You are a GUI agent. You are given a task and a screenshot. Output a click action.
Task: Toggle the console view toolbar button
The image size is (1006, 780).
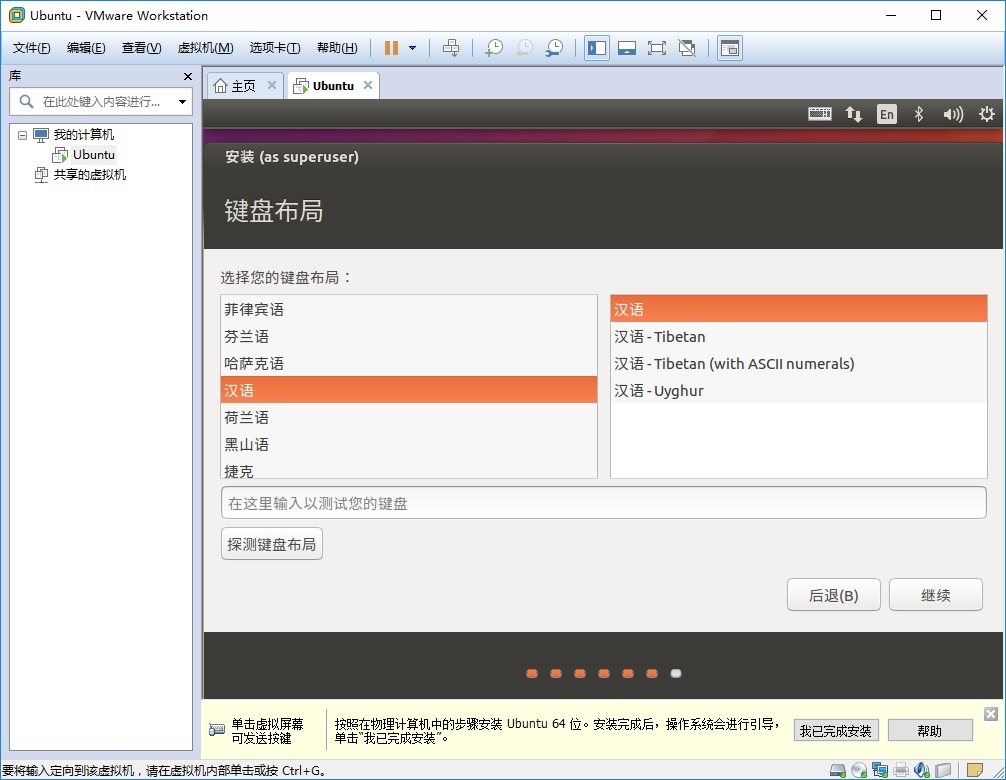click(x=730, y=48)
